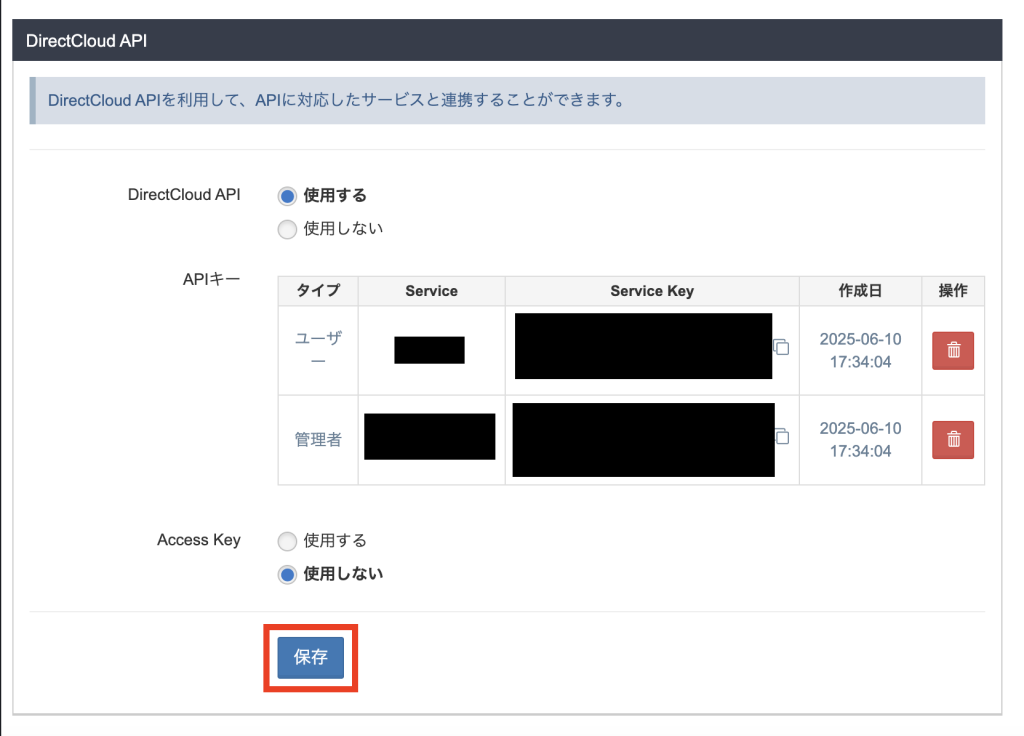Delete the 管理者 API key
This screenshot has width=1024, height=736.
click(x=953, y=439)
